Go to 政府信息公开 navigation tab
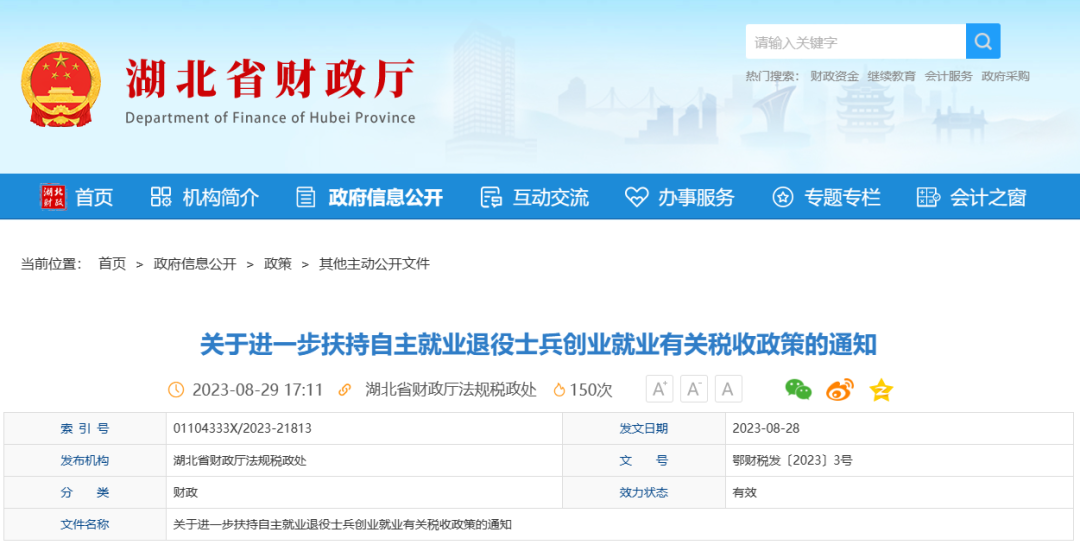Viewport: 1080px width, 545px height. tap(369, 197)
